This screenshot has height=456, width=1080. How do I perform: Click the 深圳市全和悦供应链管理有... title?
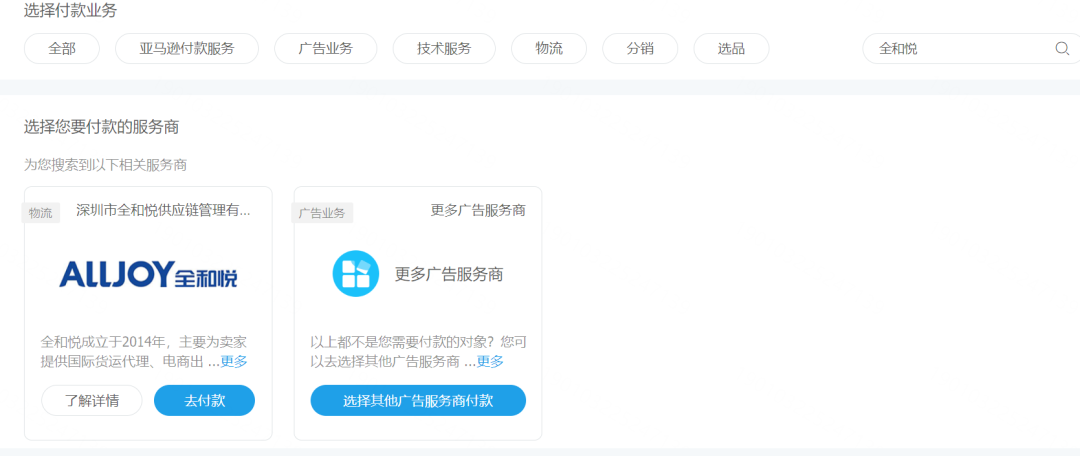(x=163, y=211)
